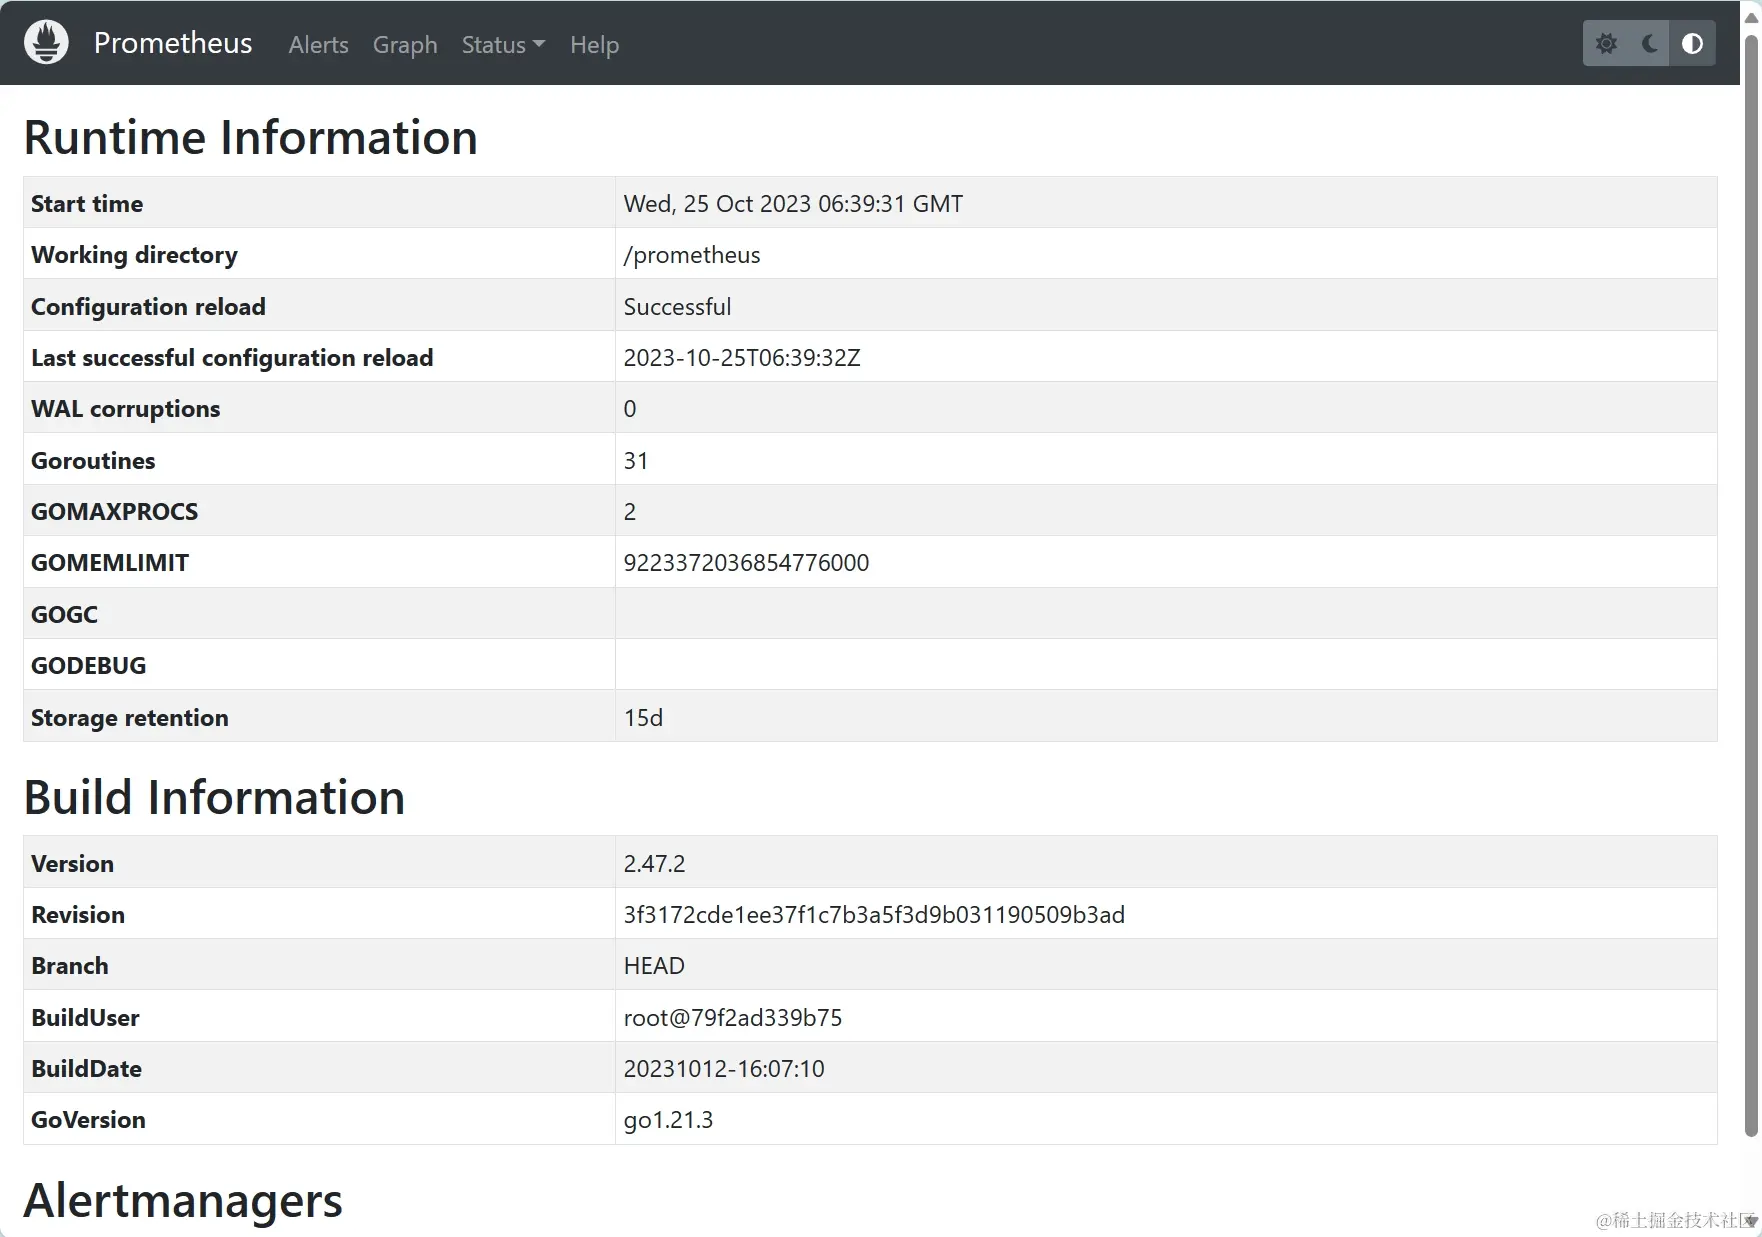Click the 'Version' row label
The height and width of the screenshot is (1237, 1762).
72,864
